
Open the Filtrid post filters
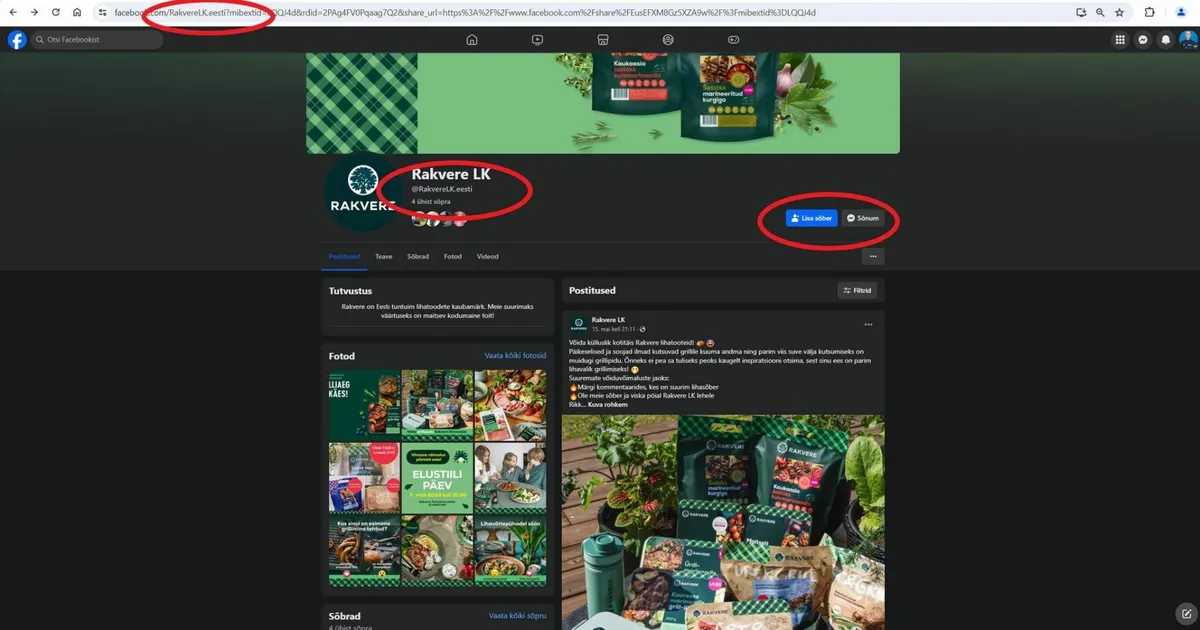(x=857, y=291)
